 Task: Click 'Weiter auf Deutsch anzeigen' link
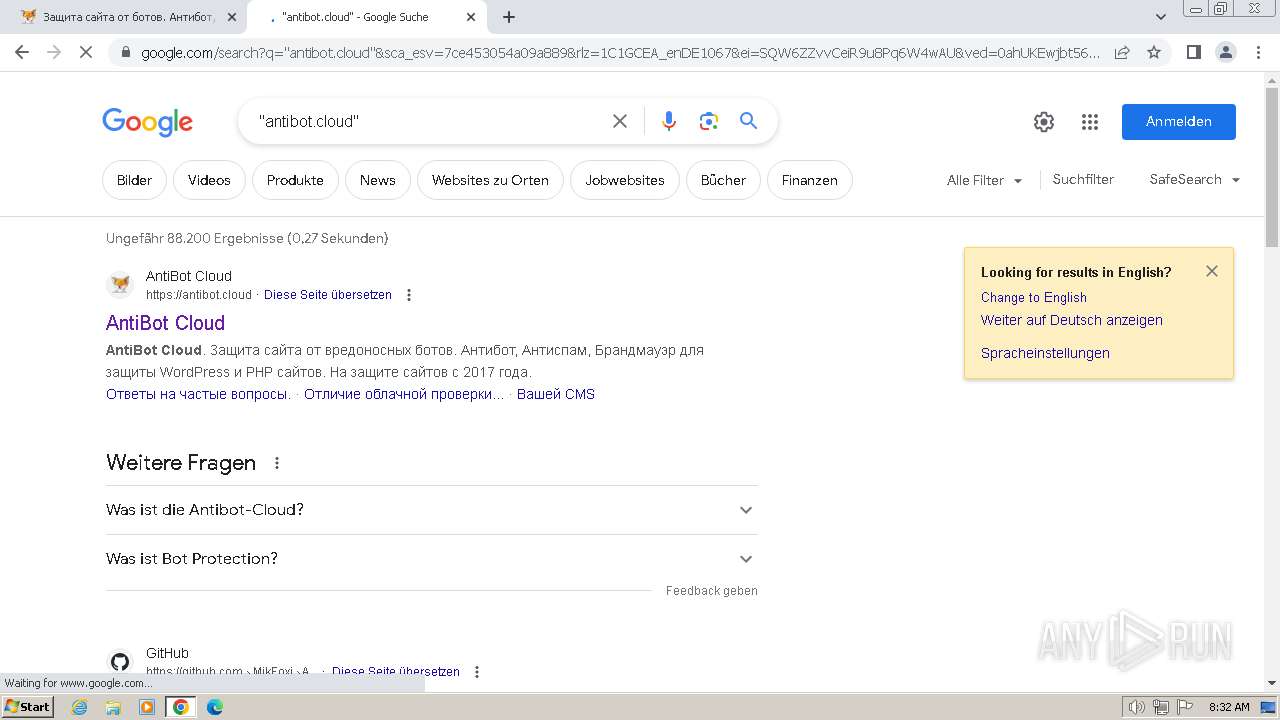coord(1072,320)
